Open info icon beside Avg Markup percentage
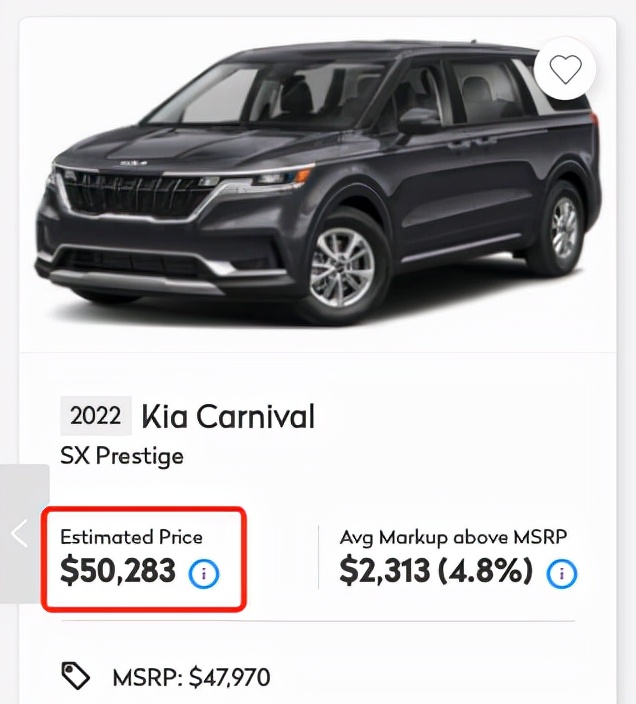636x704 pixels. coord(563,573)
